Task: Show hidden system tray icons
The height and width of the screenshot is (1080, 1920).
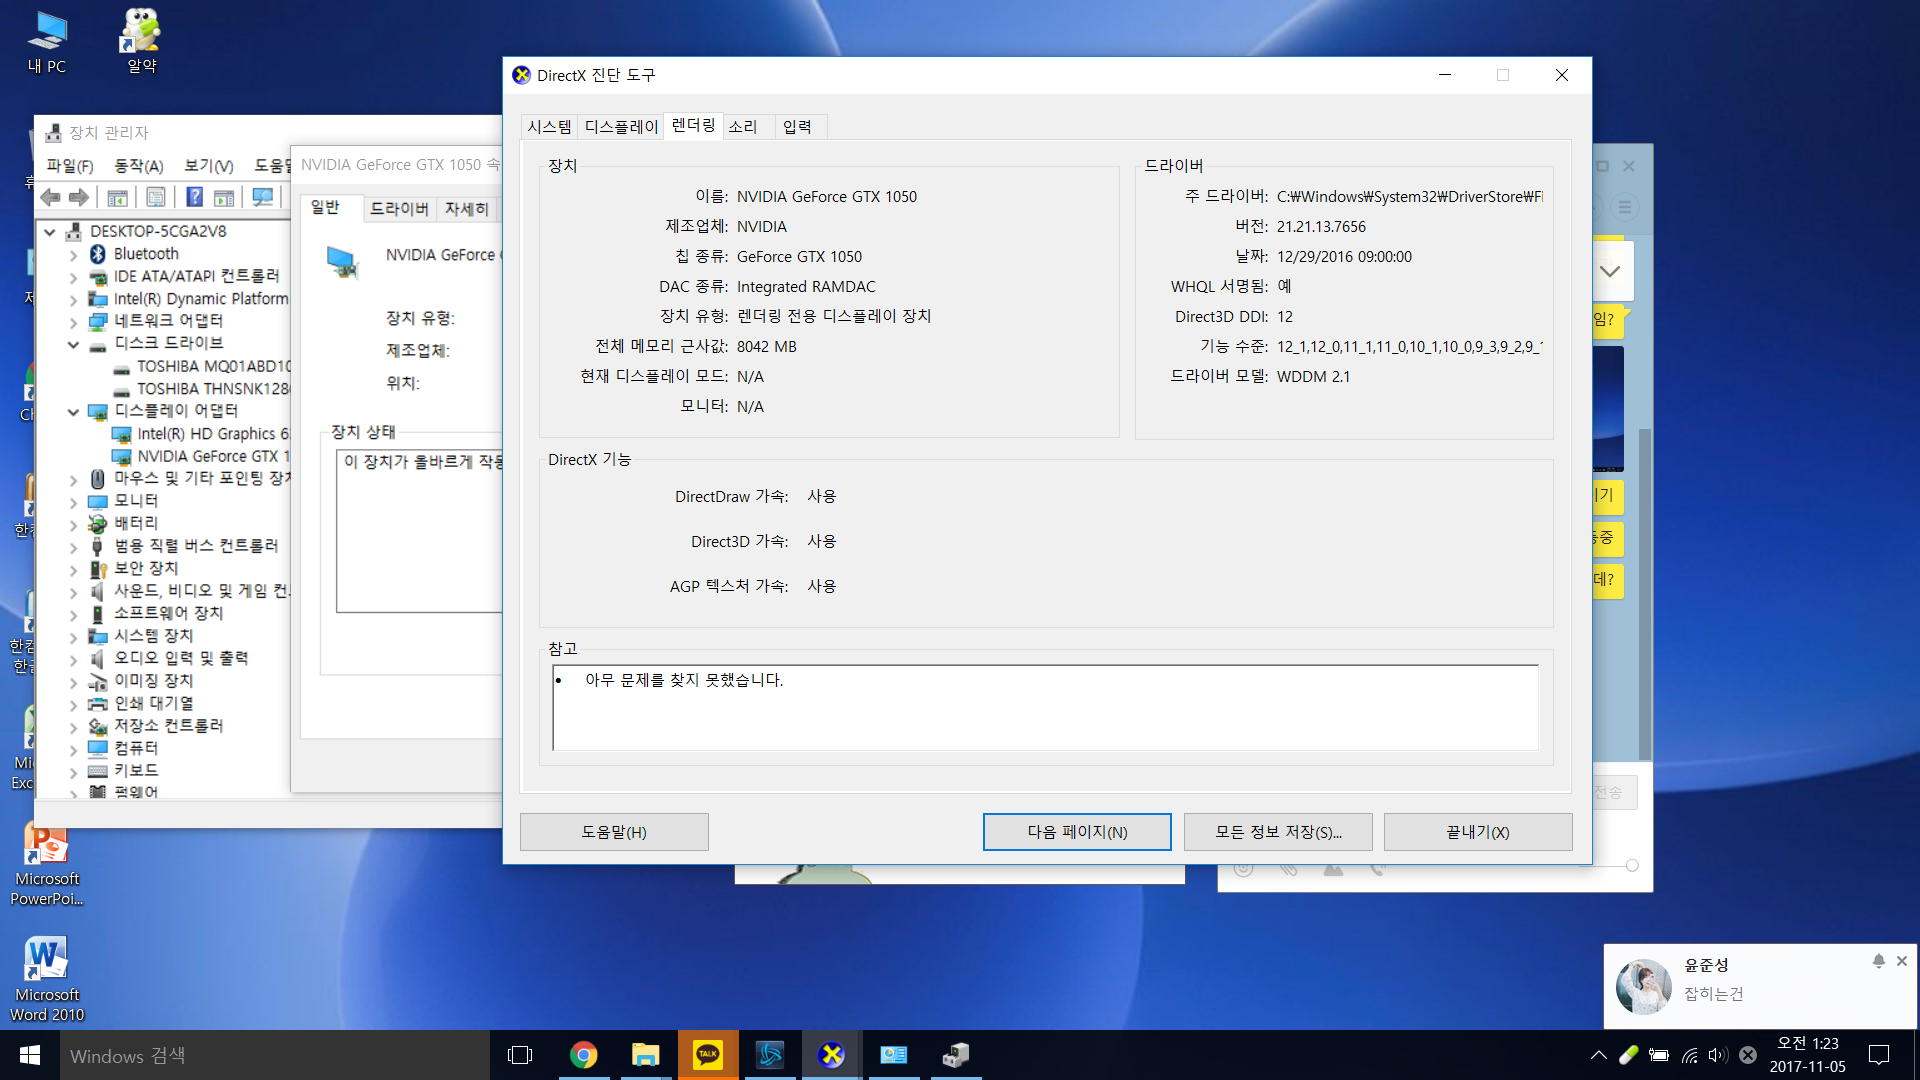Action: [x=1598, y=1055]
